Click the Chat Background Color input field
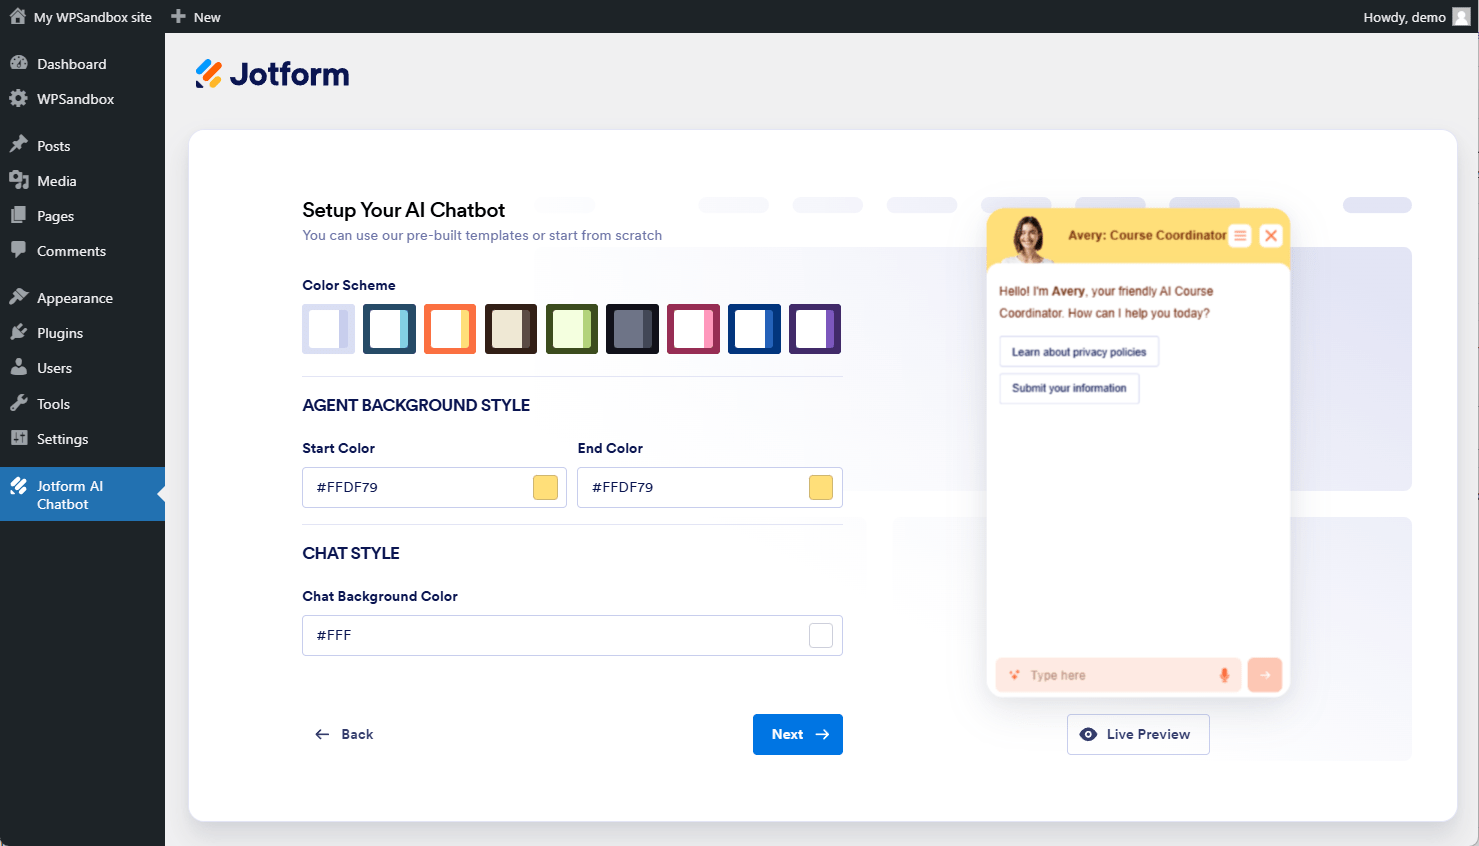 [572, 635]
